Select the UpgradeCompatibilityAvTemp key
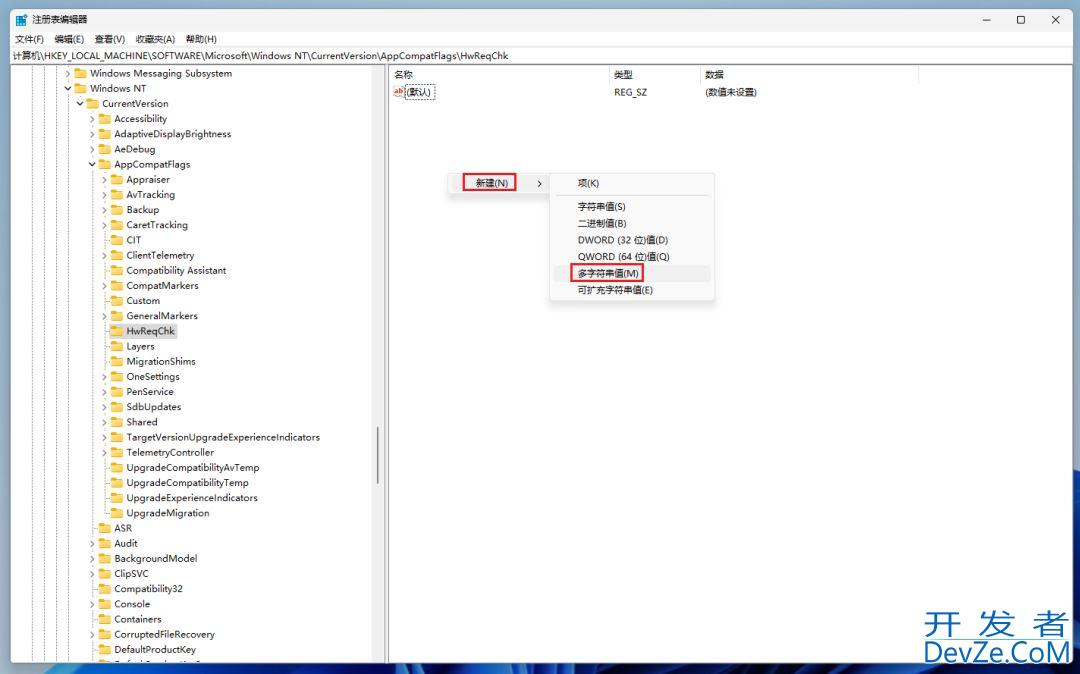This screenshot has height=674, width=1080. tap(193, 467)
